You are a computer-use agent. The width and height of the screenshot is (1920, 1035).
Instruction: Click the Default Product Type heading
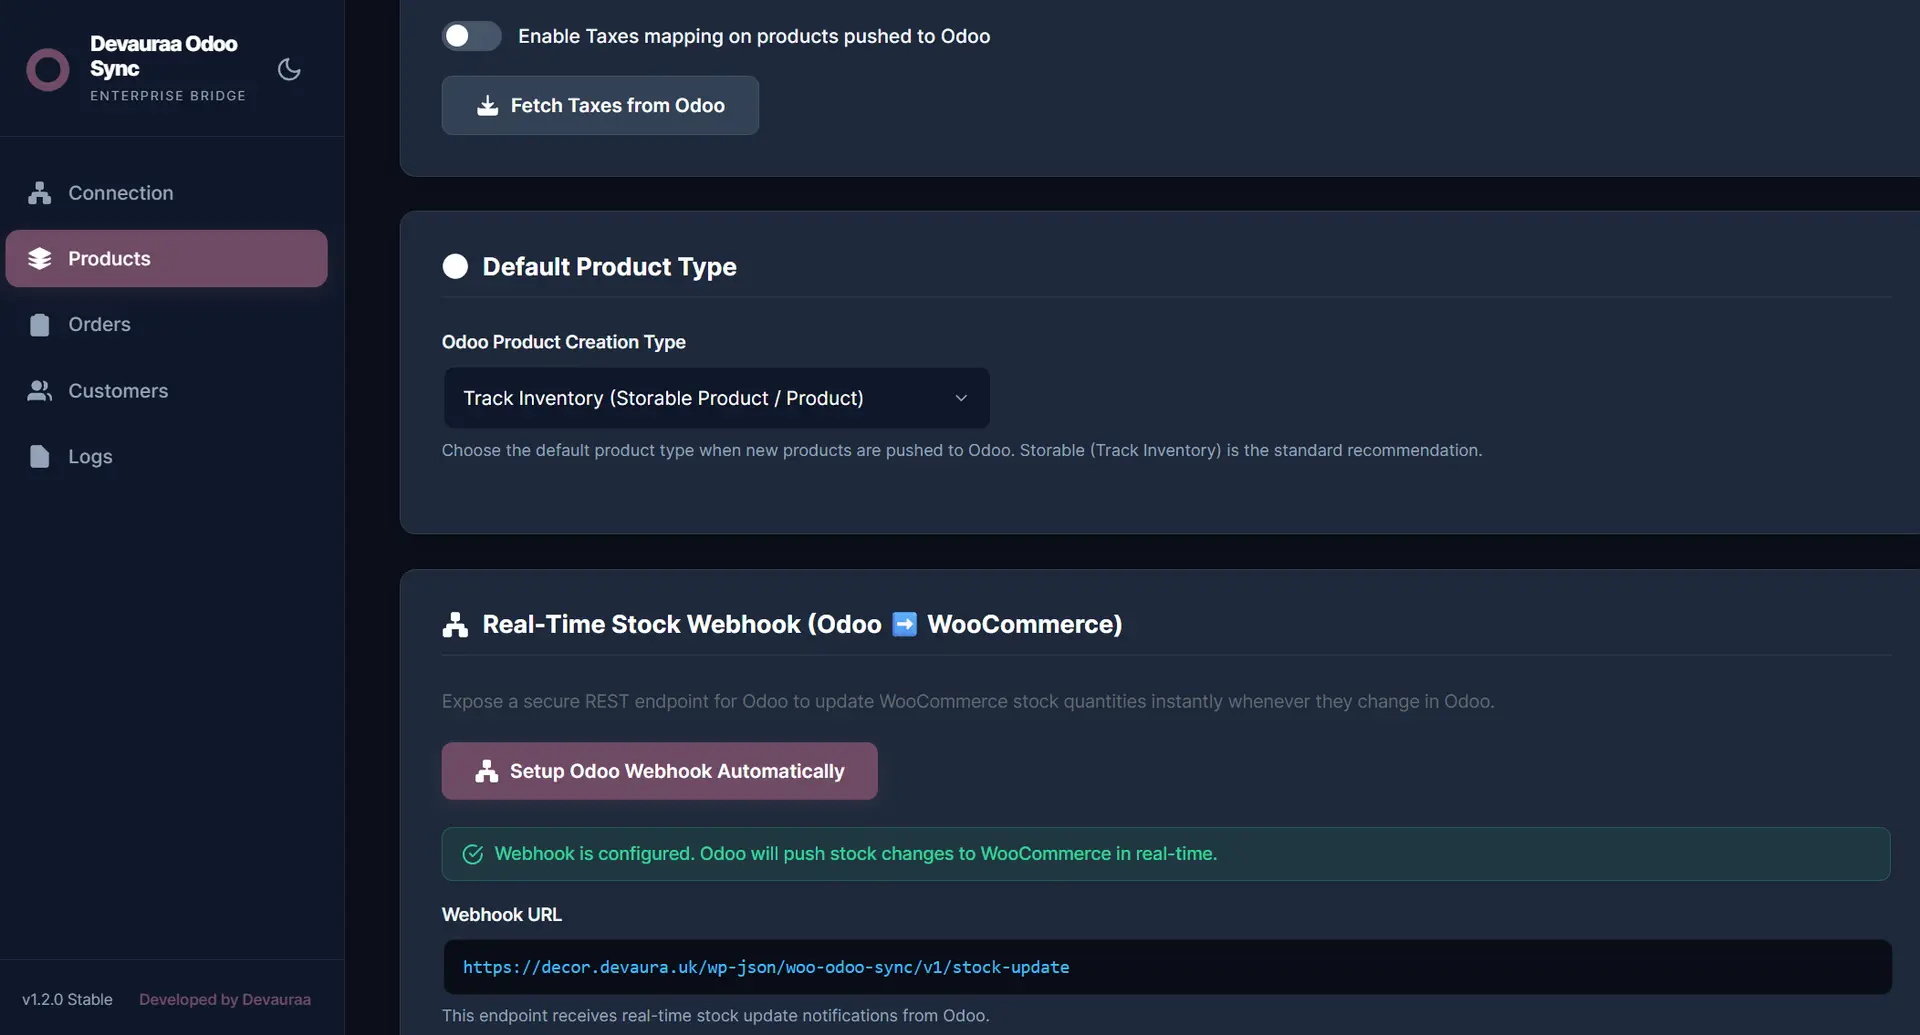click(609, 267)
